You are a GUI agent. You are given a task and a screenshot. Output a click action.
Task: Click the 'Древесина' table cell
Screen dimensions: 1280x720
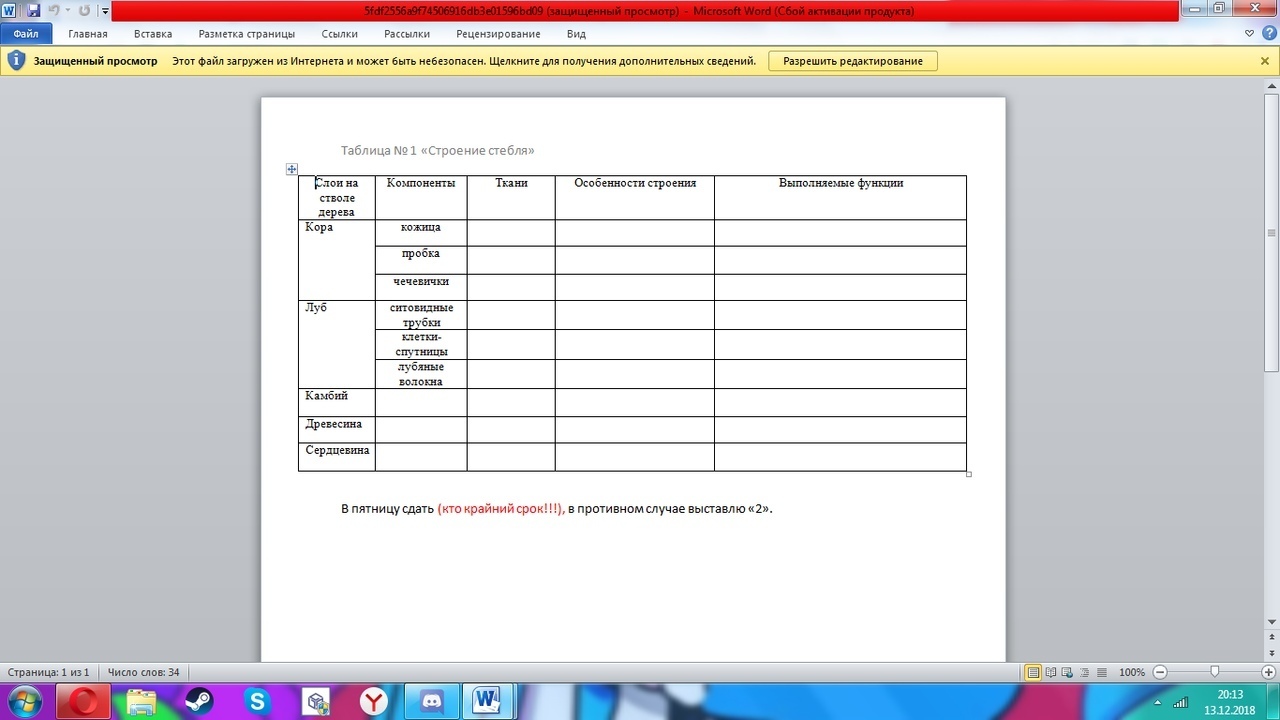coord(337,429)
